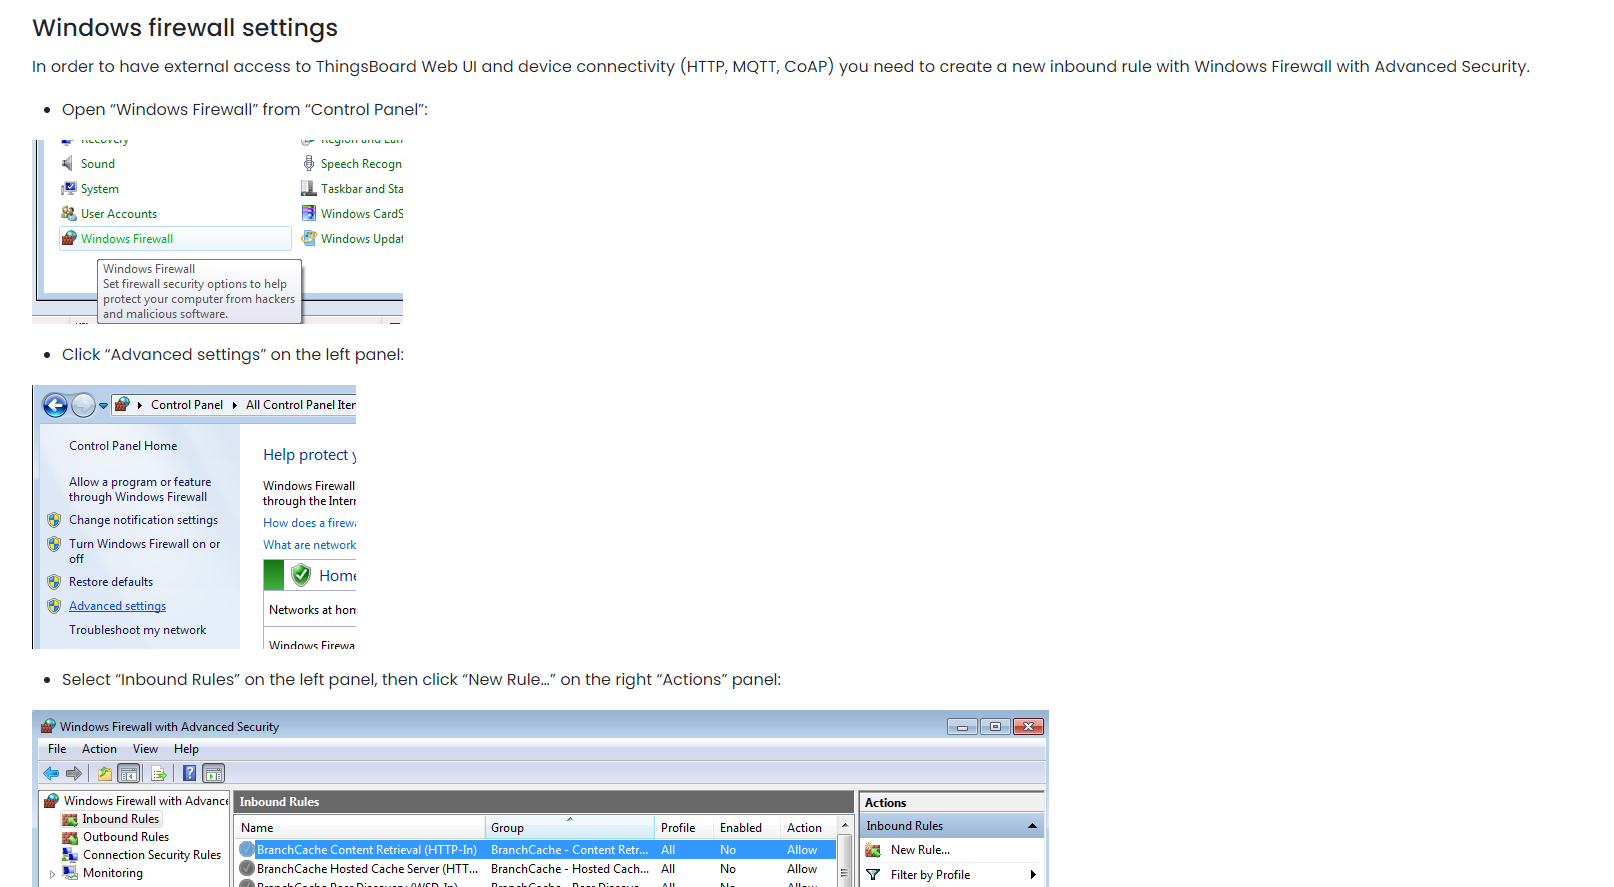Click Control Panel Home link
Screen dimensions: 1614x887
point(123,446)
